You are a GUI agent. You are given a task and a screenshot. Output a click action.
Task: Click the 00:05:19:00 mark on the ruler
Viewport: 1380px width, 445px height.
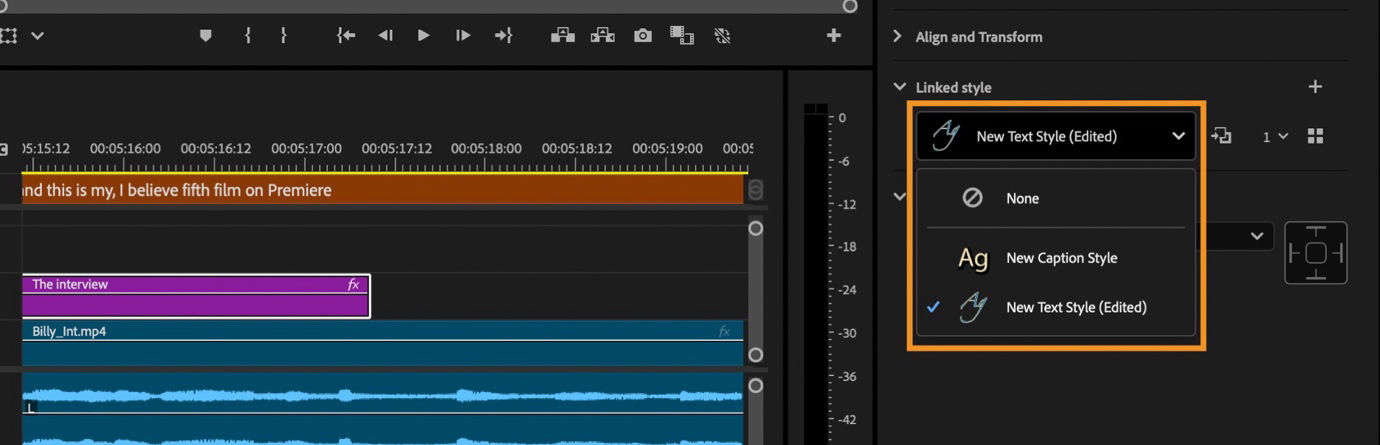[x=667, y=148]
